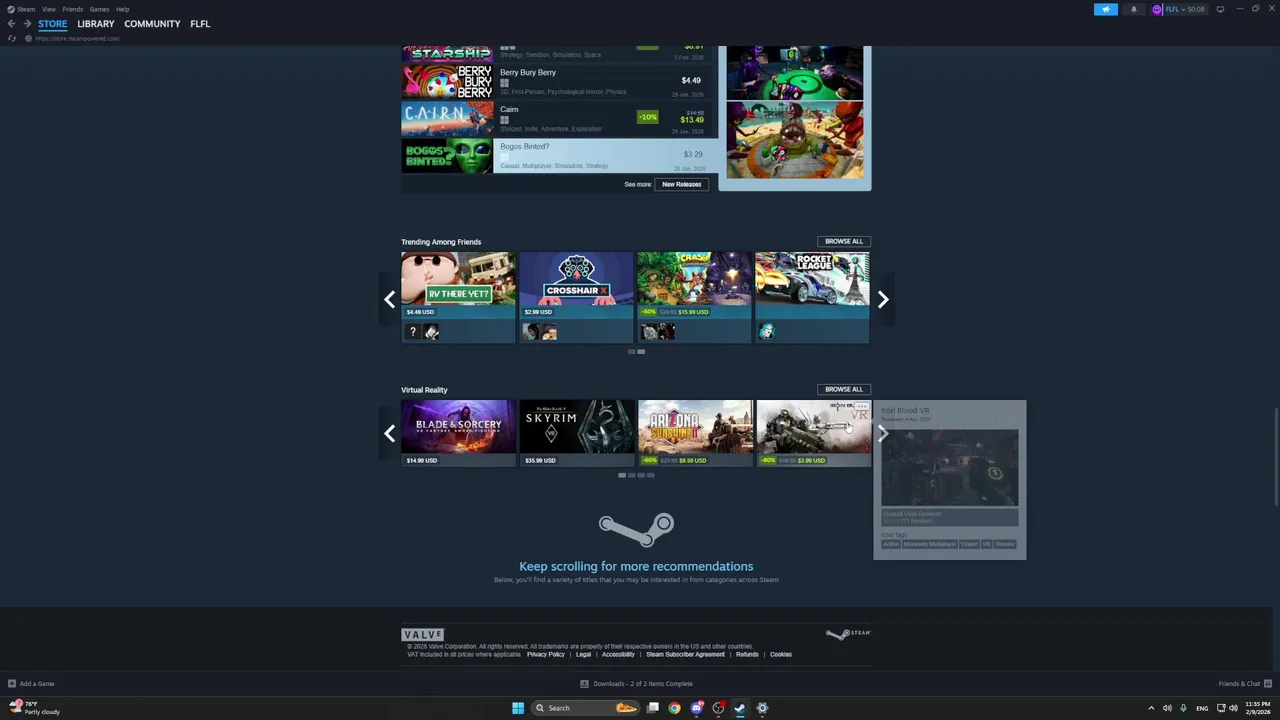1280x720 pixels.
Task: Show previous Trending Among Friends games
Action: tap(390, 299)
